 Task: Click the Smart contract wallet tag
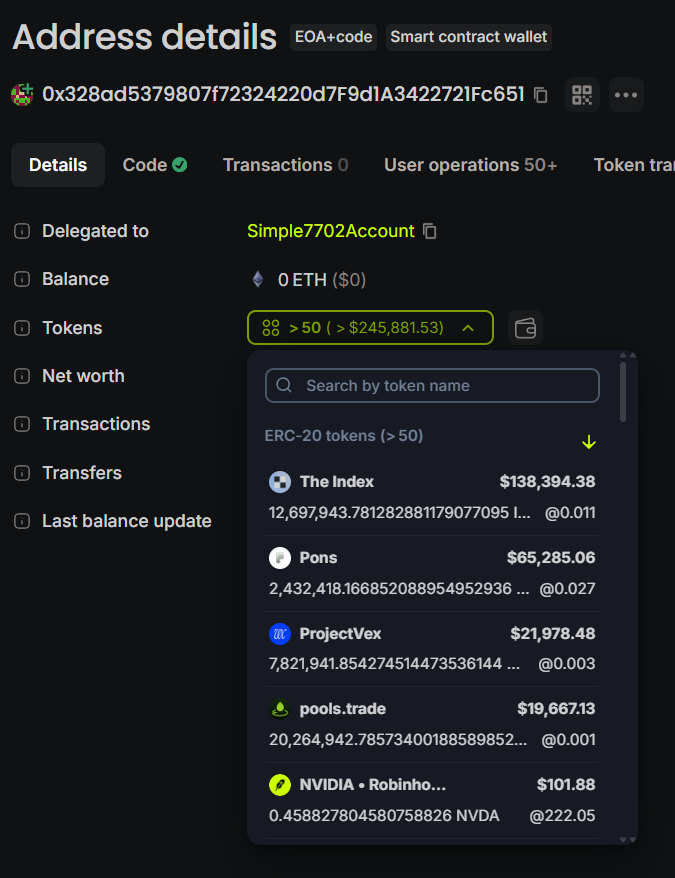468,37
